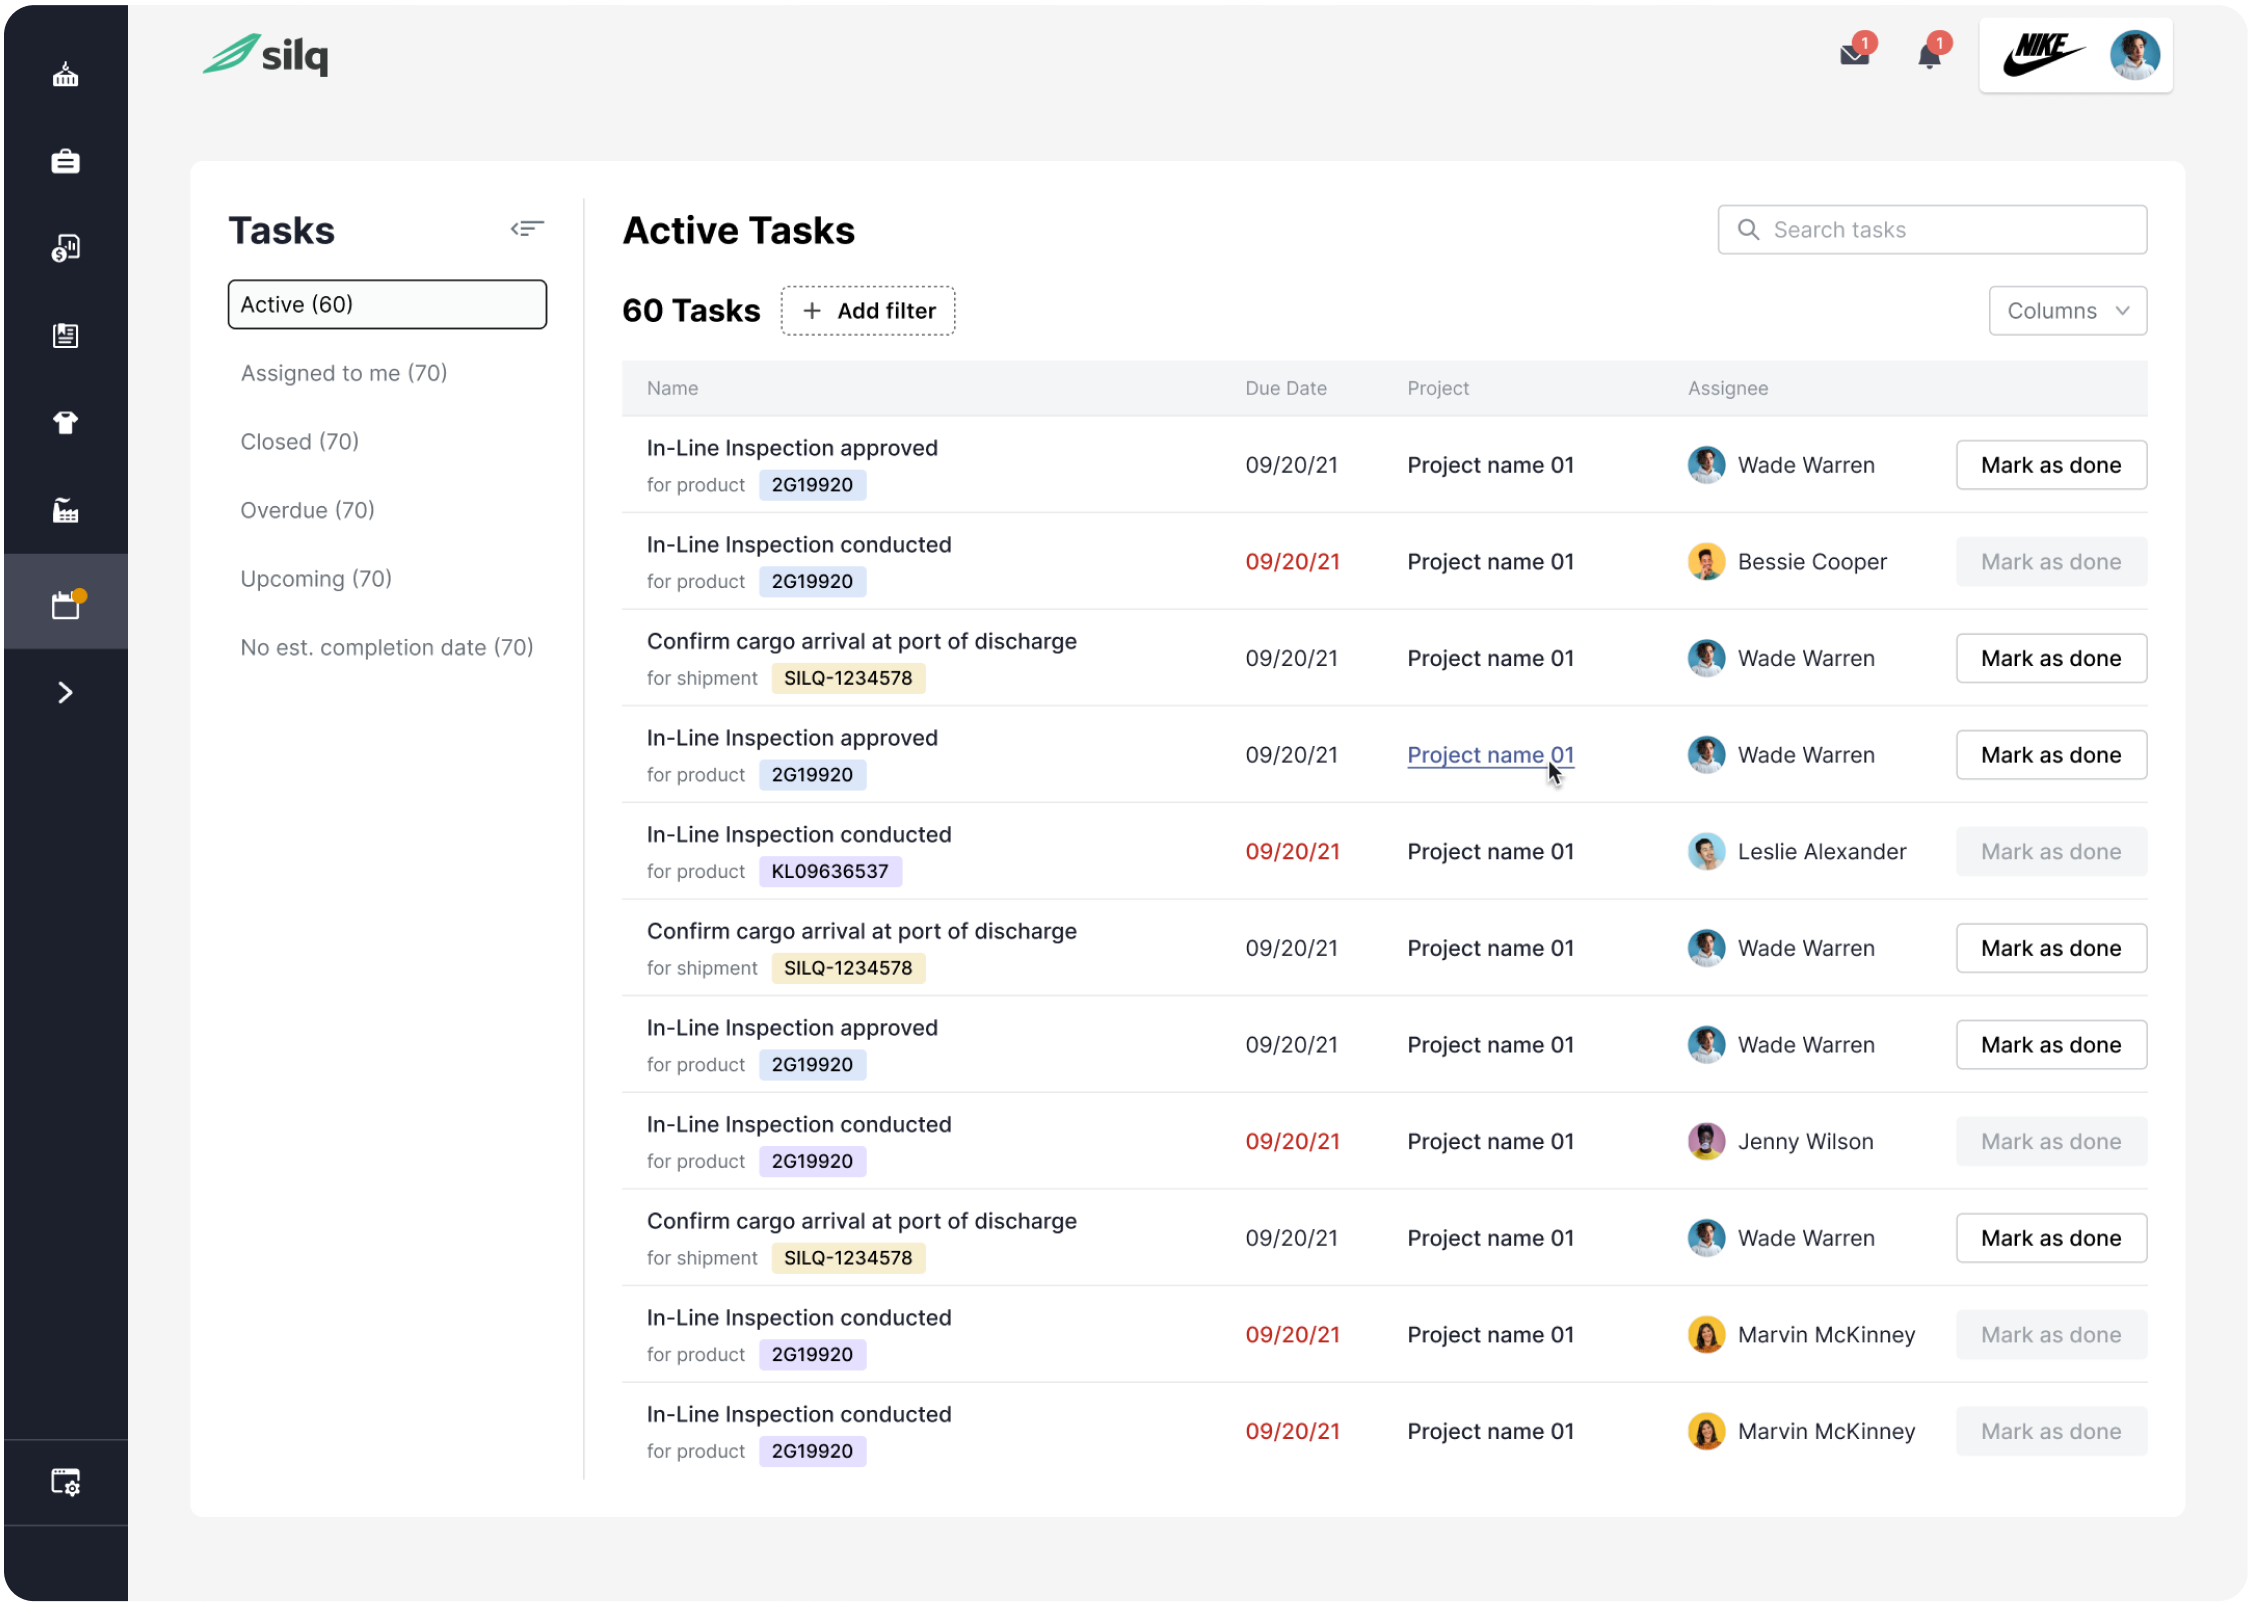Switch to Assigned to me (70)
The width and height of the screenshot is (2252, 1605).
coord(343,373)
